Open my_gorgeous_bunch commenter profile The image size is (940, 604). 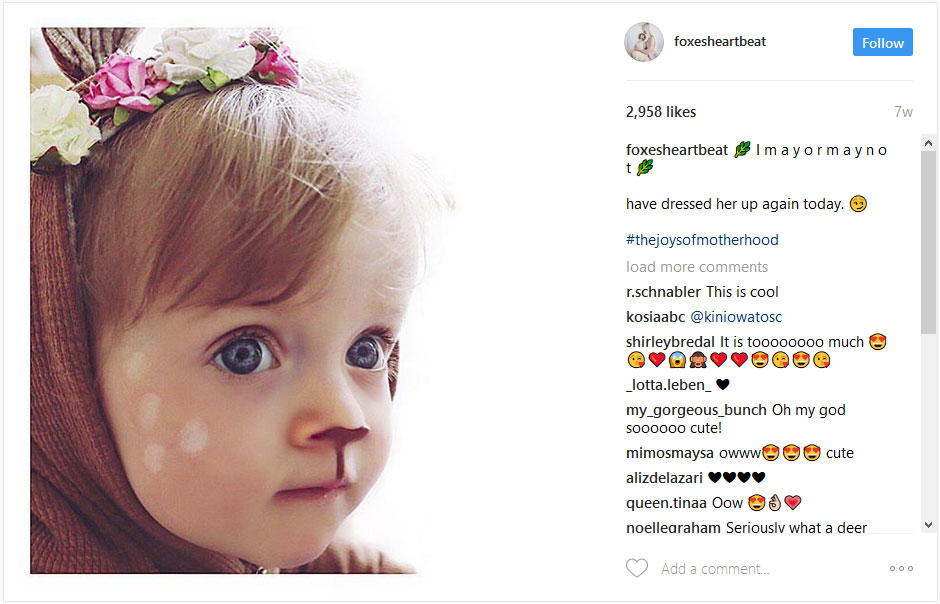pyautogui.click(x=696, y=410)
